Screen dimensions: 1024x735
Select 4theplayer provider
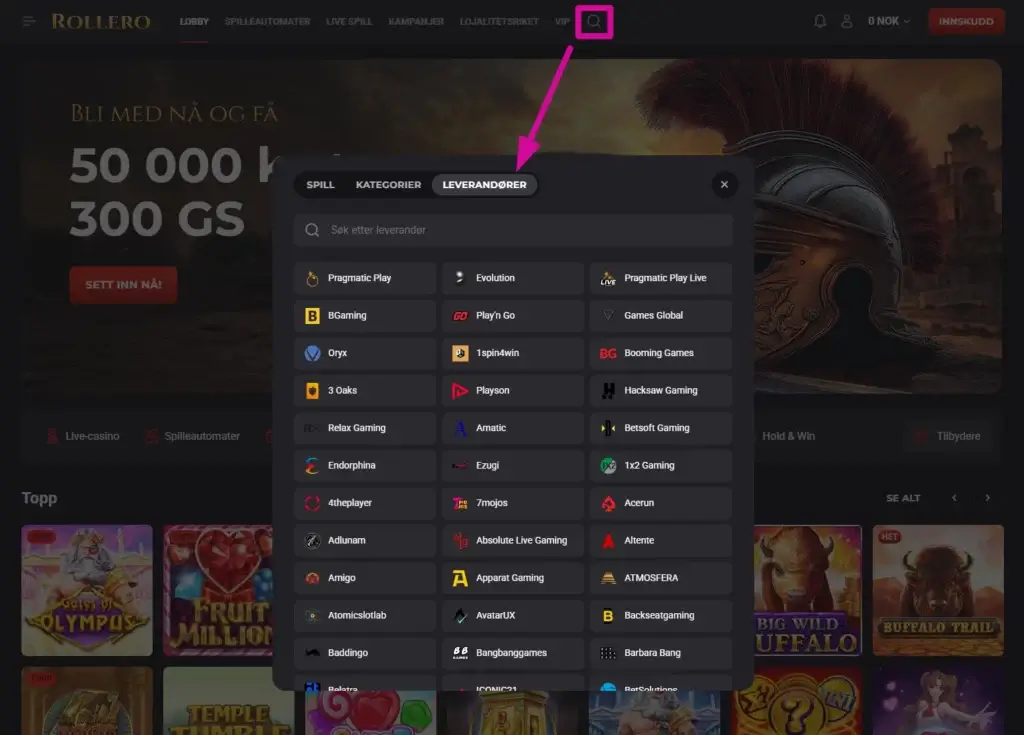tap(365, 503)
